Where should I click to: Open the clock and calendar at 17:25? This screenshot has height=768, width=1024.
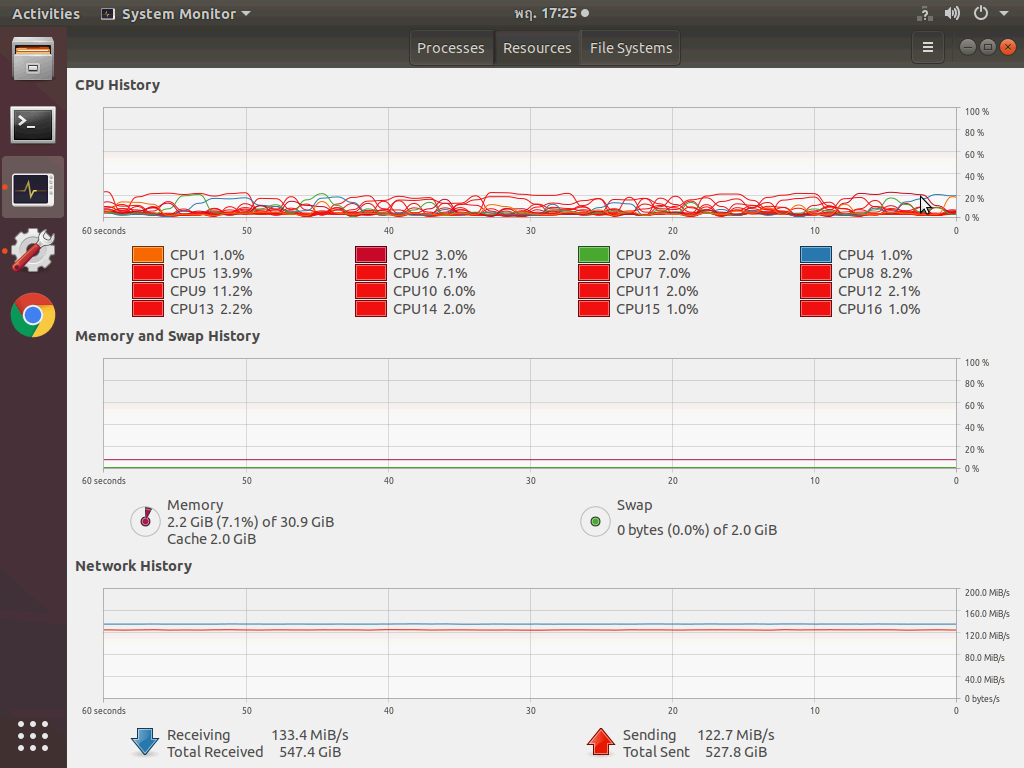coord(551,13)
